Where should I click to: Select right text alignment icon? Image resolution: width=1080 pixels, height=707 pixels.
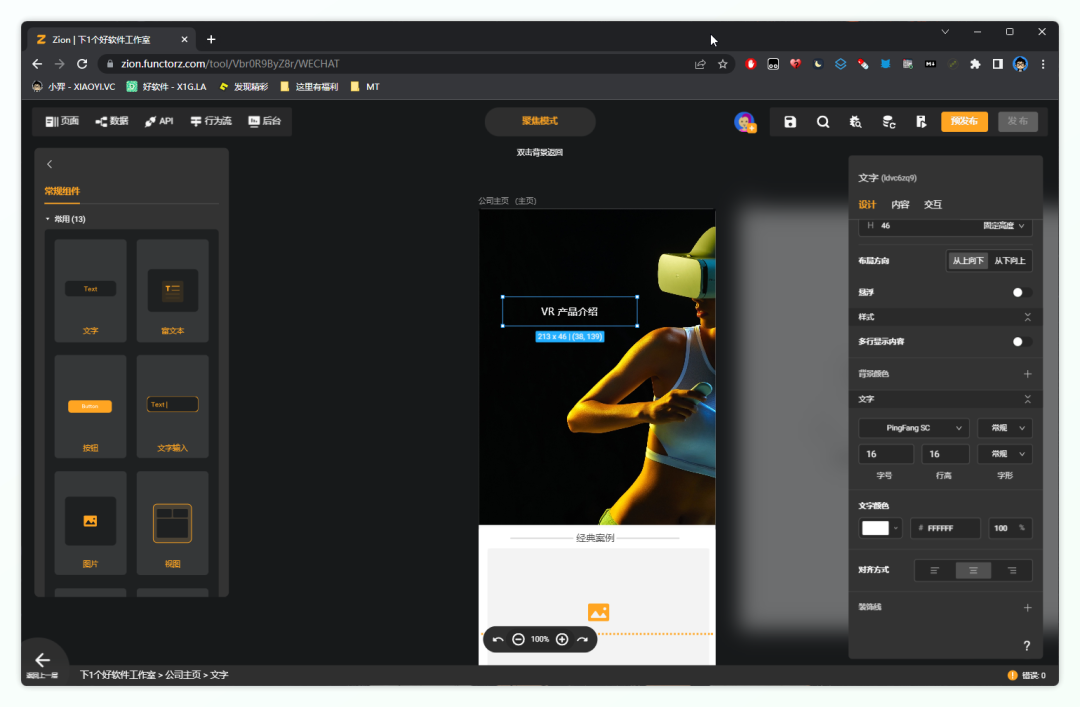1012,570
